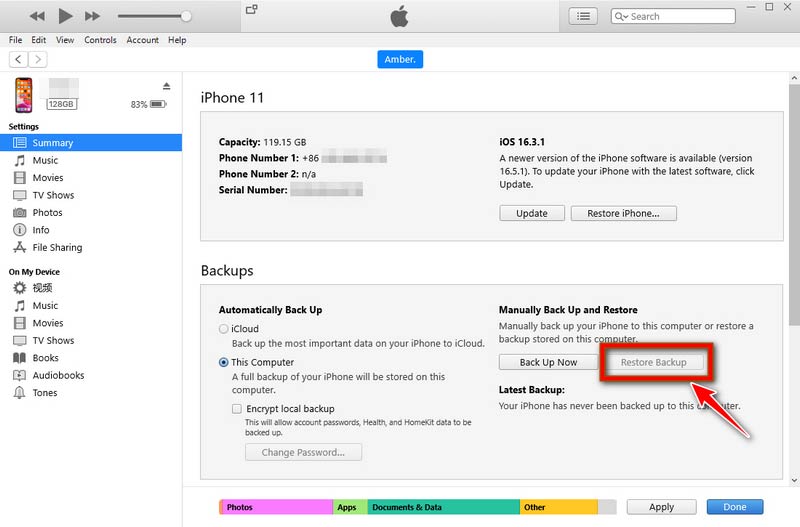Select Summary in the Settings sidebar

(52, 143)
